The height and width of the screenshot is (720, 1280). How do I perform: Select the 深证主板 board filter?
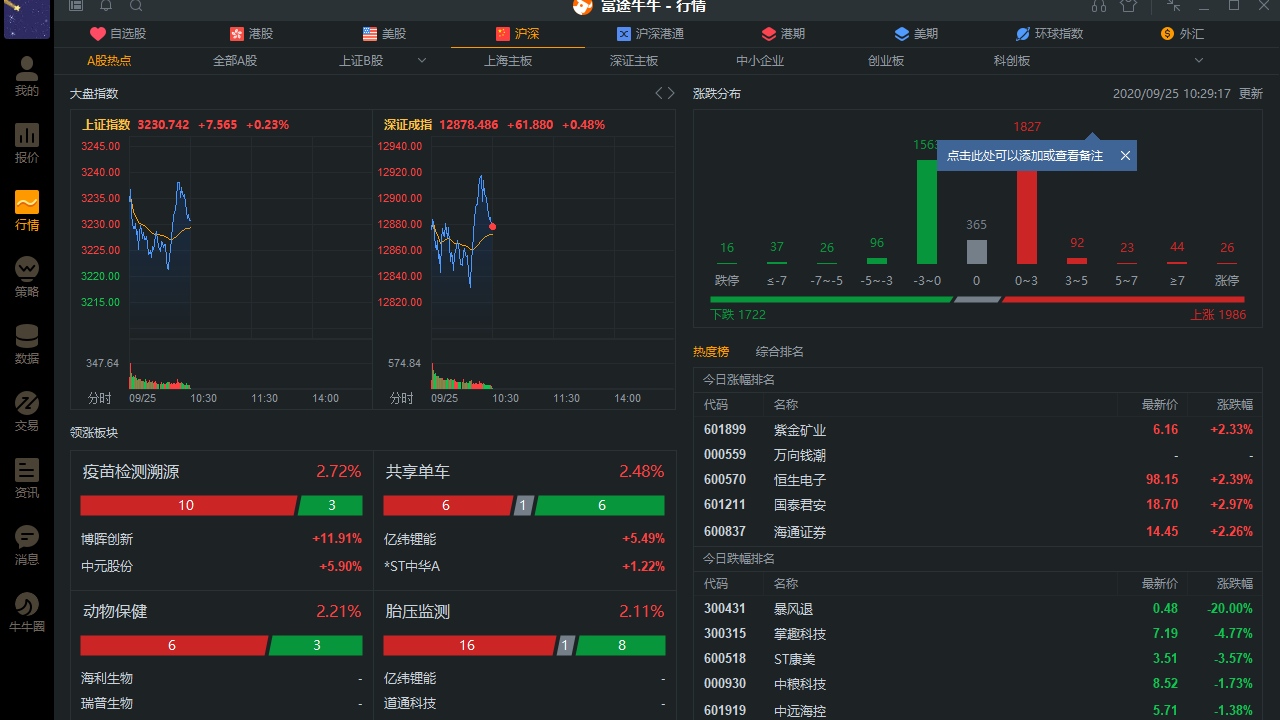point(633,60)
